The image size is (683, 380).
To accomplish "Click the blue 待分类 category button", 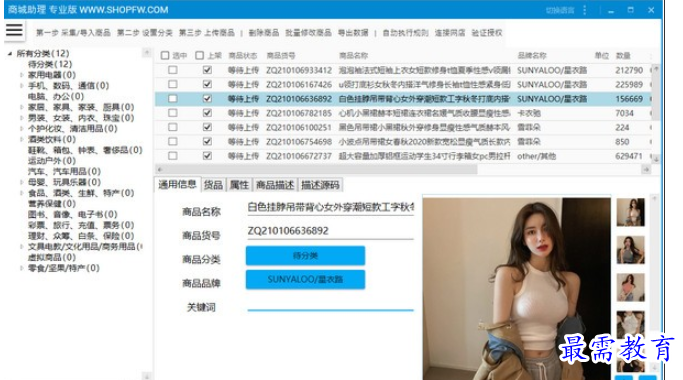I will [x=305, y=256].
